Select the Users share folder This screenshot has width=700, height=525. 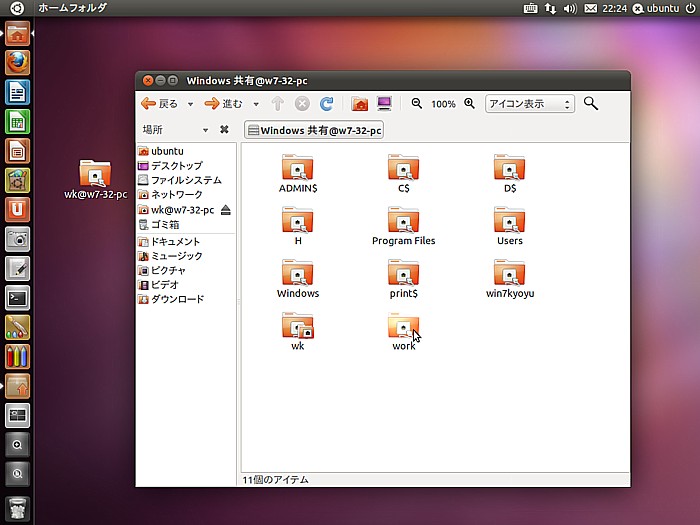[510, 226]
